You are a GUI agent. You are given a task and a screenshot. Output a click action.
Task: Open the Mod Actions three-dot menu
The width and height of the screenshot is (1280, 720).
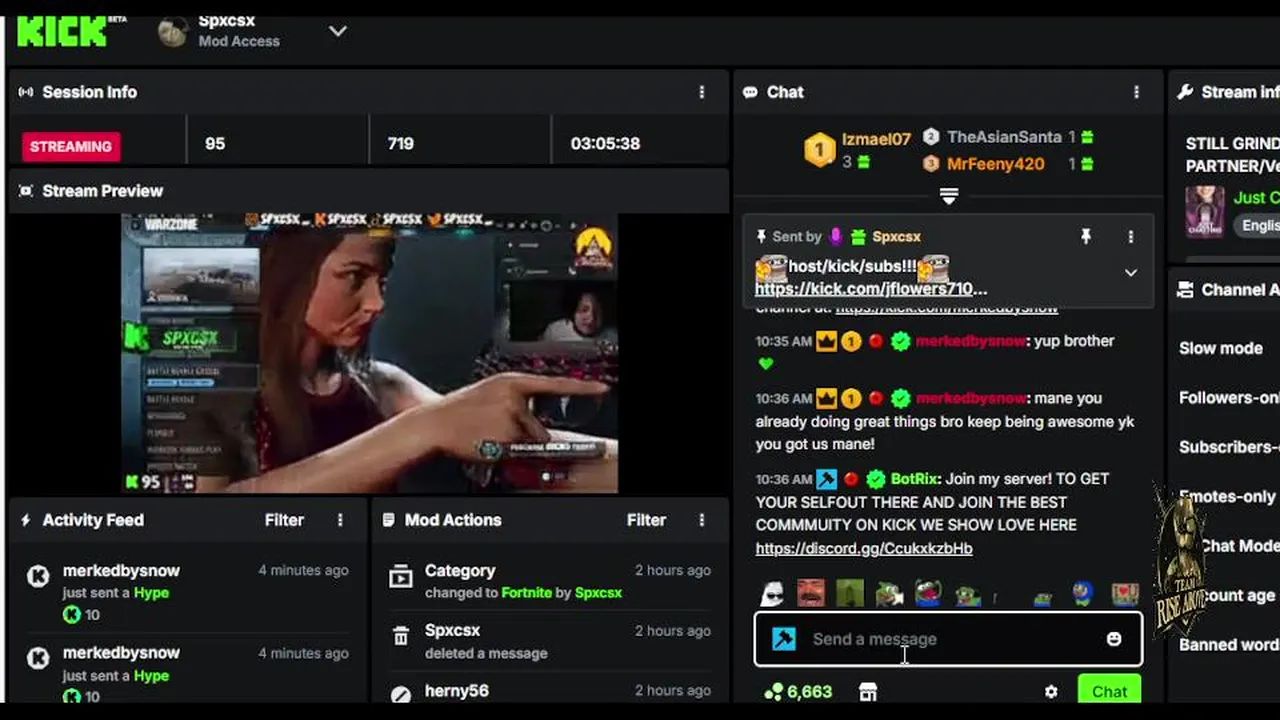(701, 520)
